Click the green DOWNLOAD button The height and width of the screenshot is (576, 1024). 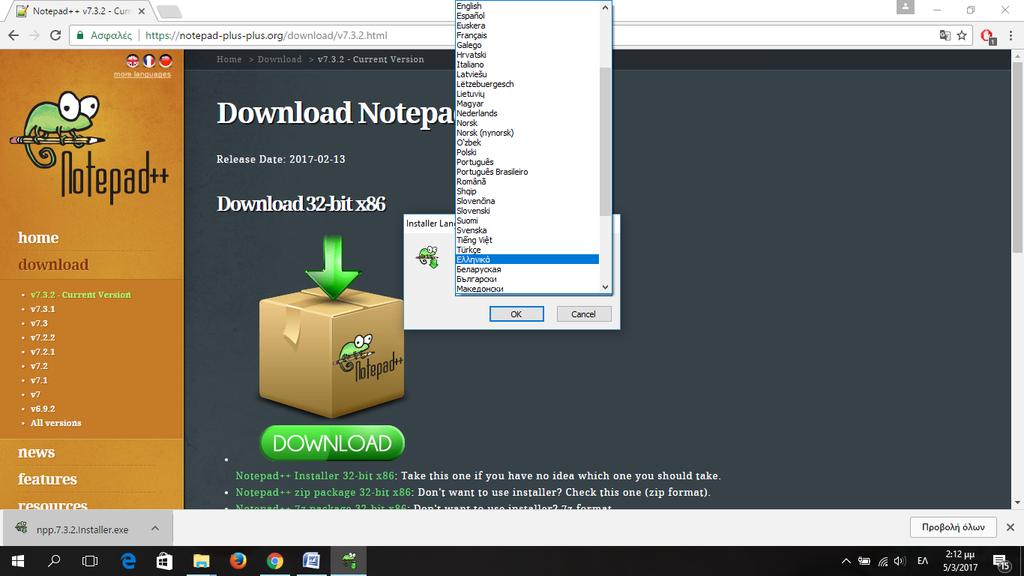click(x=332, y=443)
